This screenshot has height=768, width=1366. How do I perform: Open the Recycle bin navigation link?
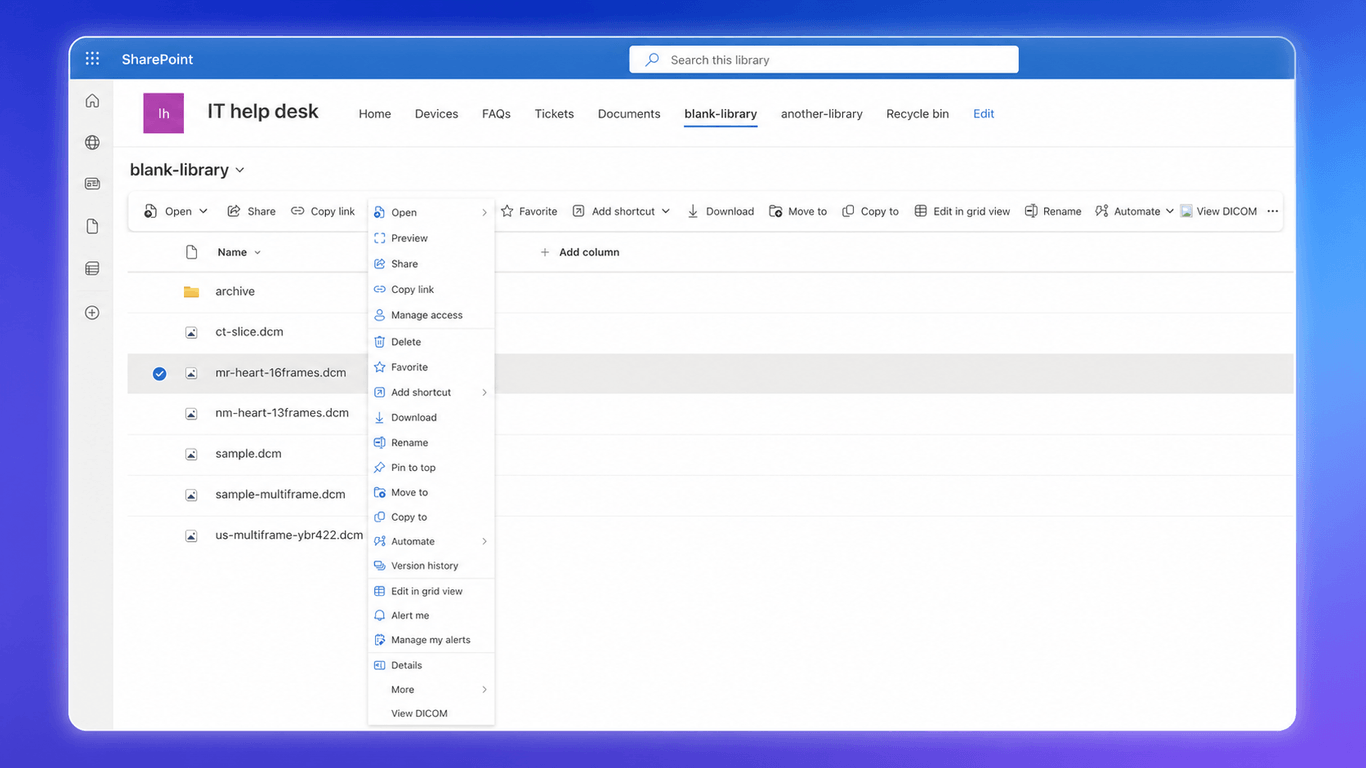tap(917, 114)
